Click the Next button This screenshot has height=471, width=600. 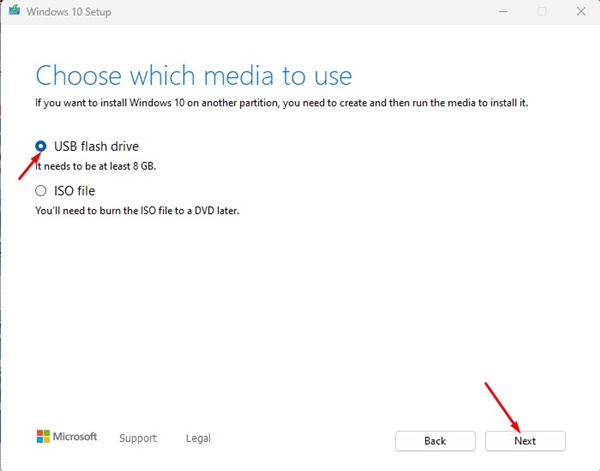coord(525,441)
